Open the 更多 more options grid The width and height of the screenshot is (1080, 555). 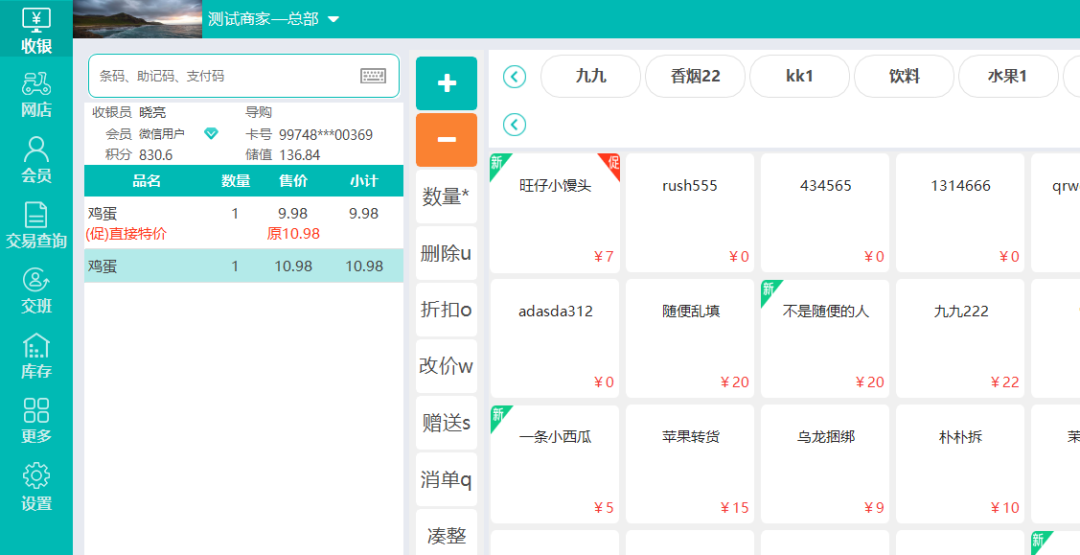tap(36, 421)
